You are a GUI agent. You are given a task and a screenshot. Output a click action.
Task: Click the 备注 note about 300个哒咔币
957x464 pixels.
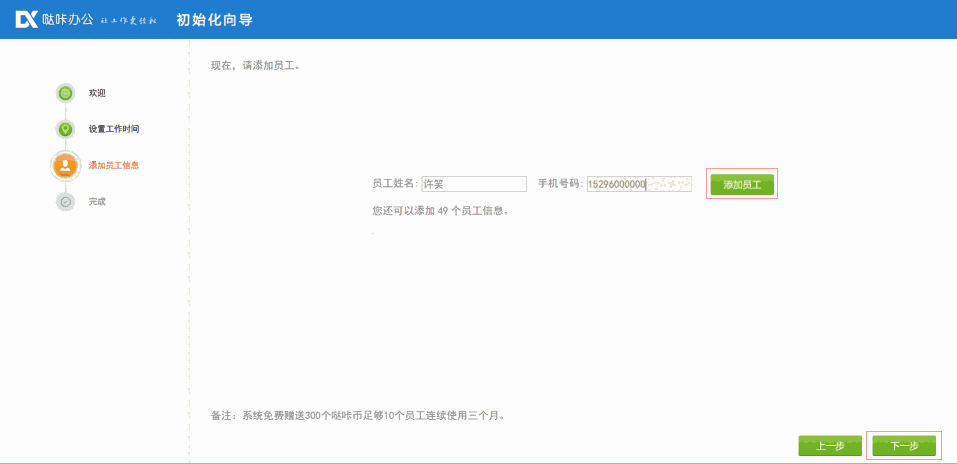coord(358,416)
